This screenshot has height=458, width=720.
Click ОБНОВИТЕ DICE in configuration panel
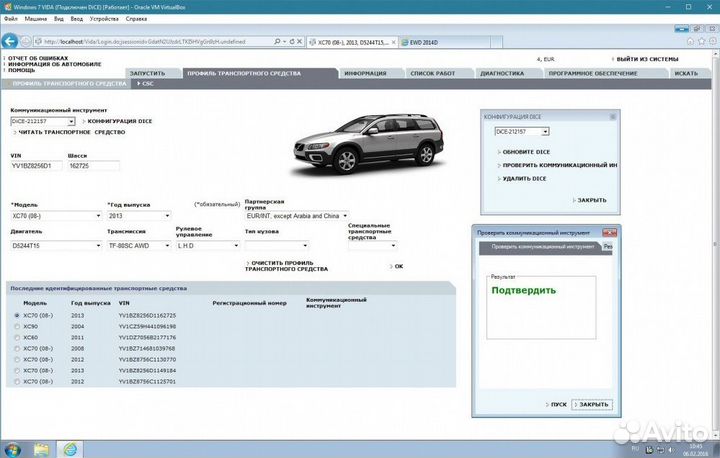(526, 152)
